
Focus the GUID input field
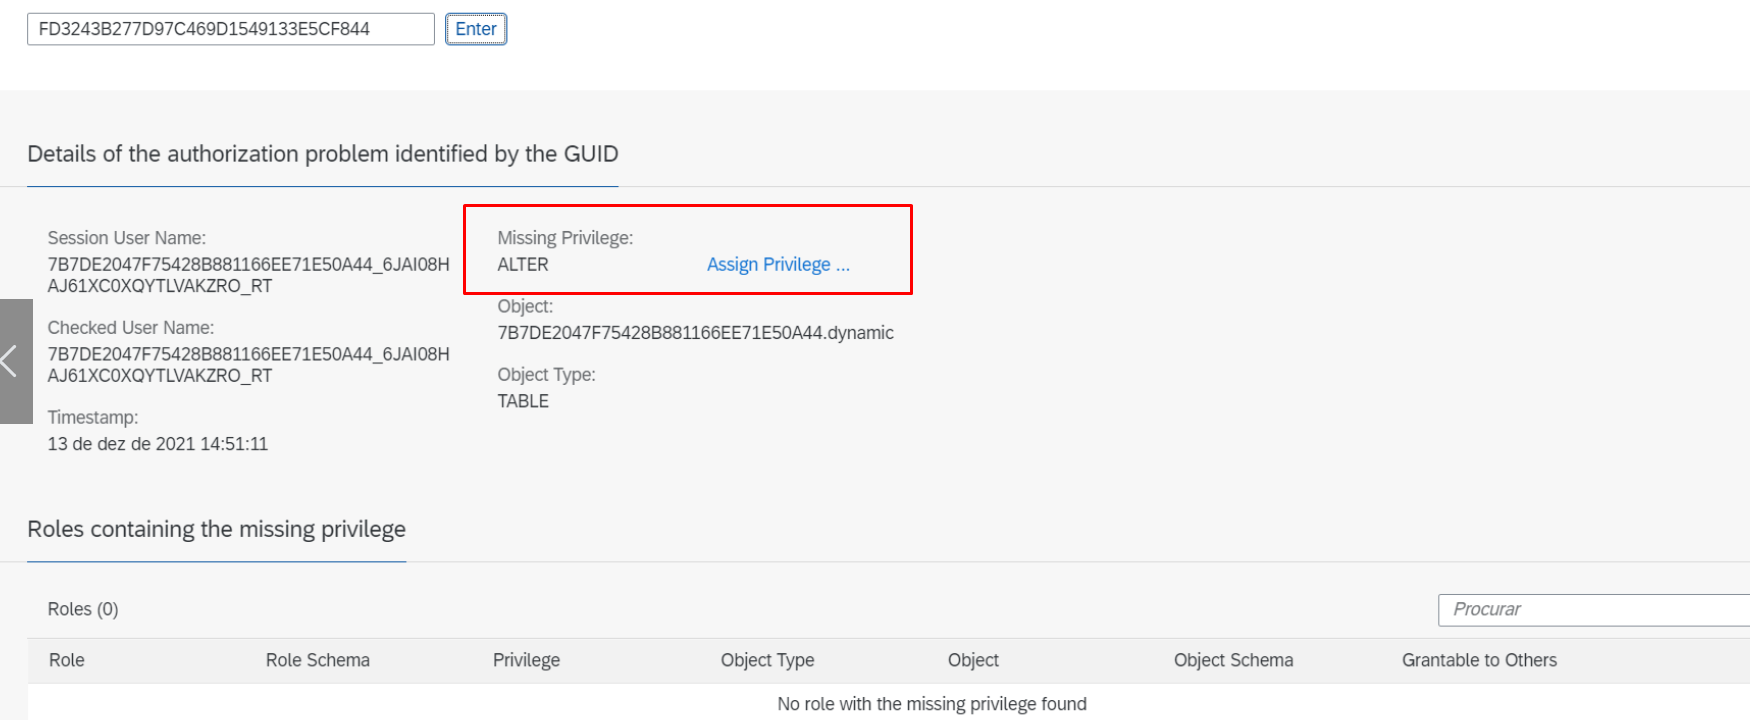coord(231,29)
